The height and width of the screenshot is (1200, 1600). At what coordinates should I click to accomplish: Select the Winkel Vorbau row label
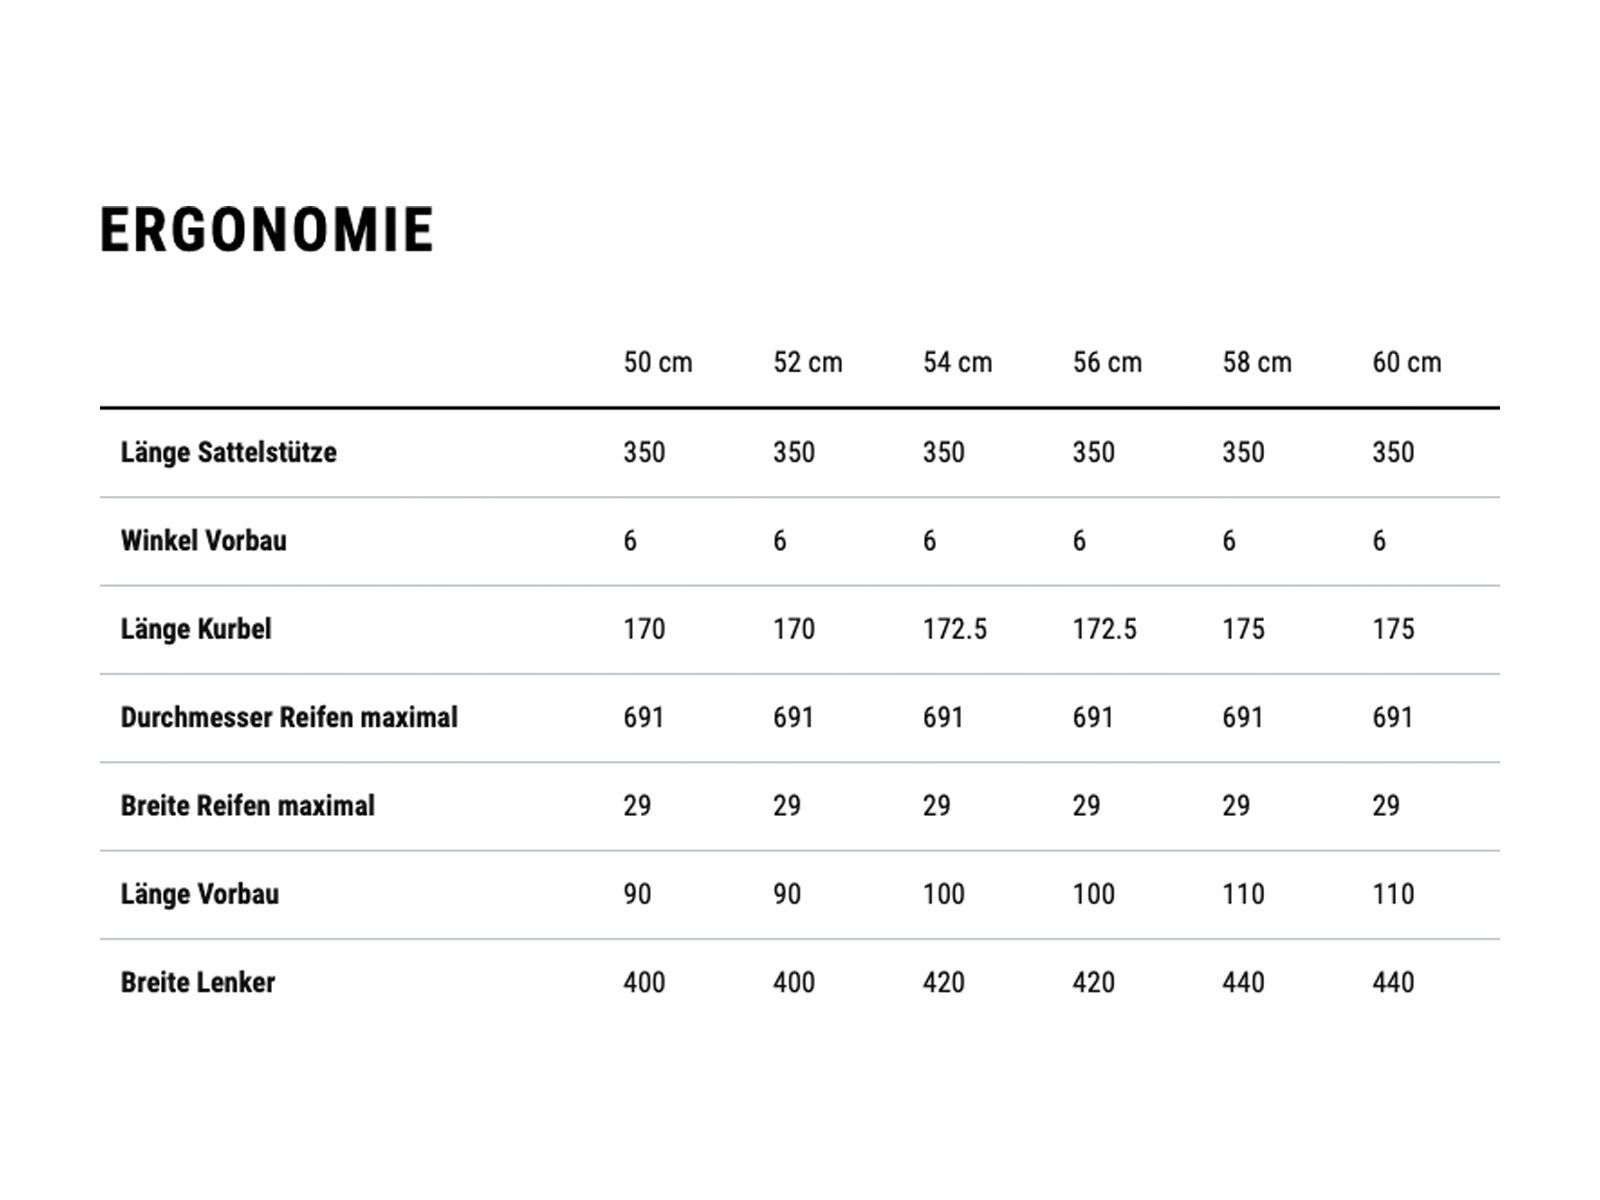point(204,541)
